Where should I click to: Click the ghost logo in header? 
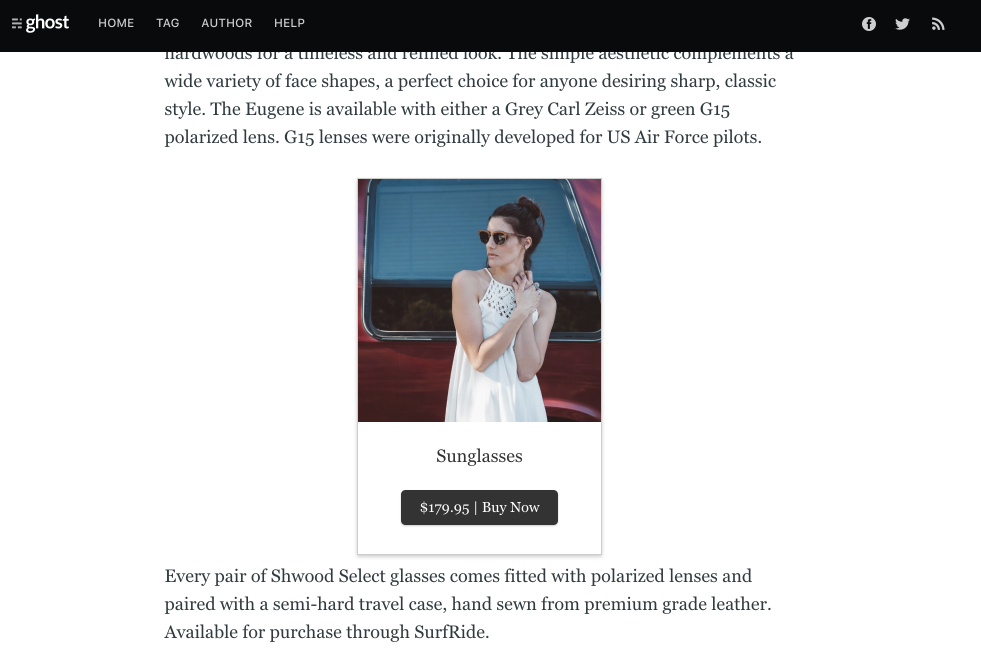pos(40,23)
